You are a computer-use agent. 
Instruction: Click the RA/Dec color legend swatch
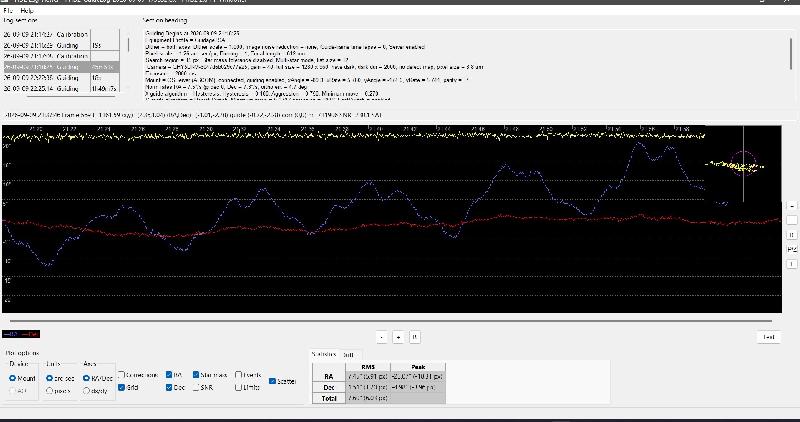21,334
